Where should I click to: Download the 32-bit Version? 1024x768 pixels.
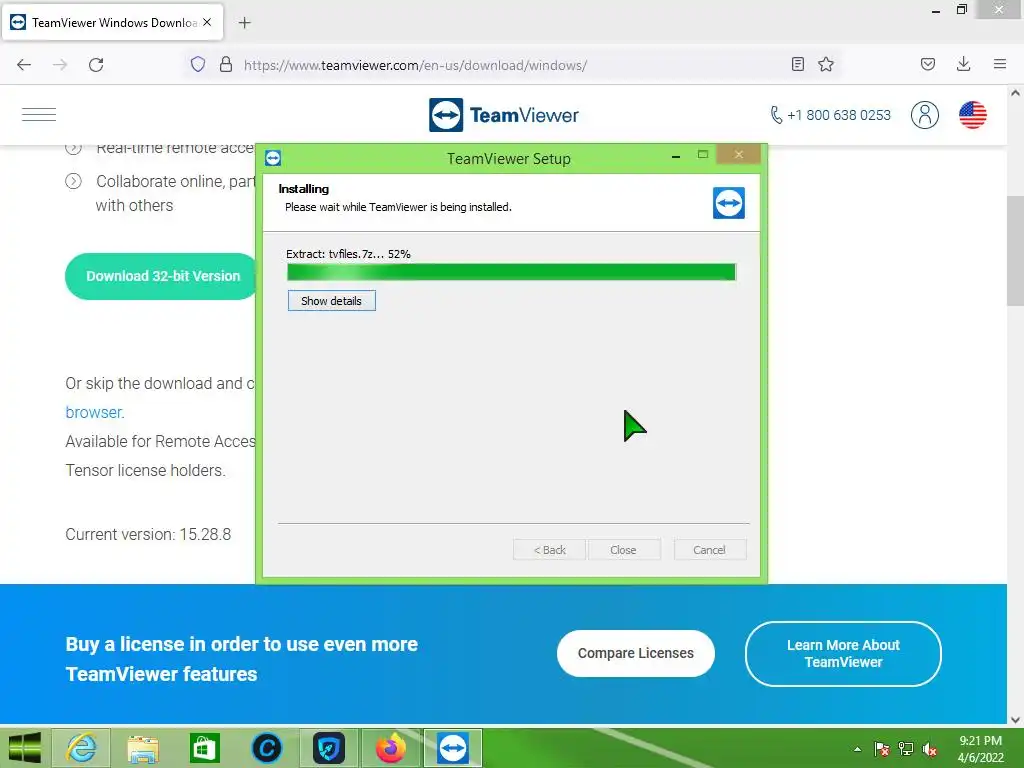(x=163, y=276)
